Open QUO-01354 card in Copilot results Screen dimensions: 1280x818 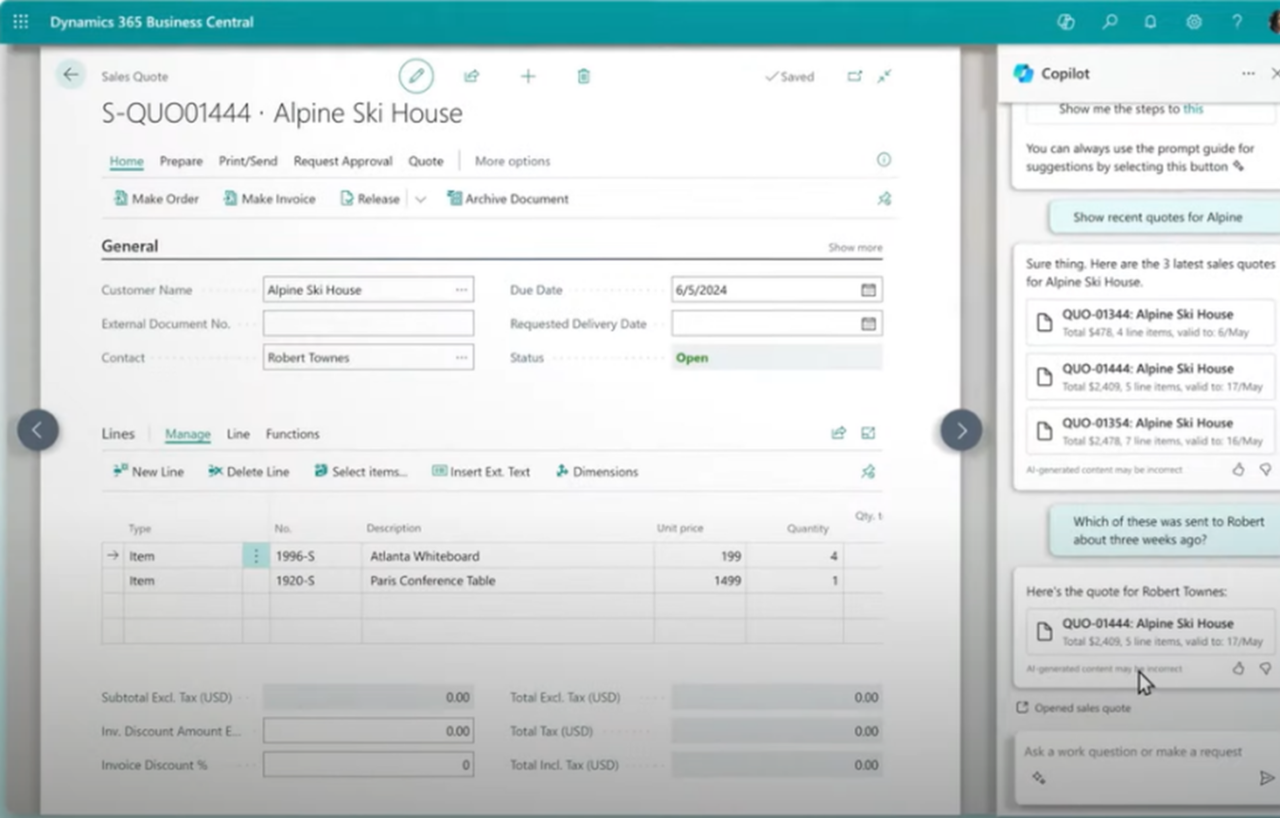[1151, 431]
